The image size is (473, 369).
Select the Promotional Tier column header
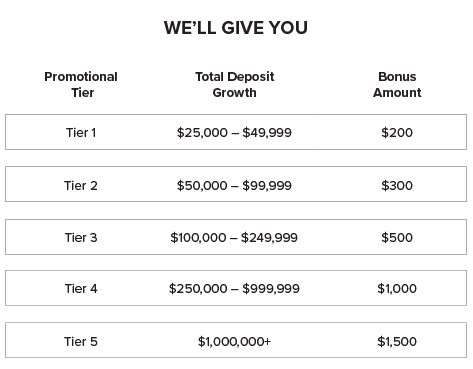[81, 85]
